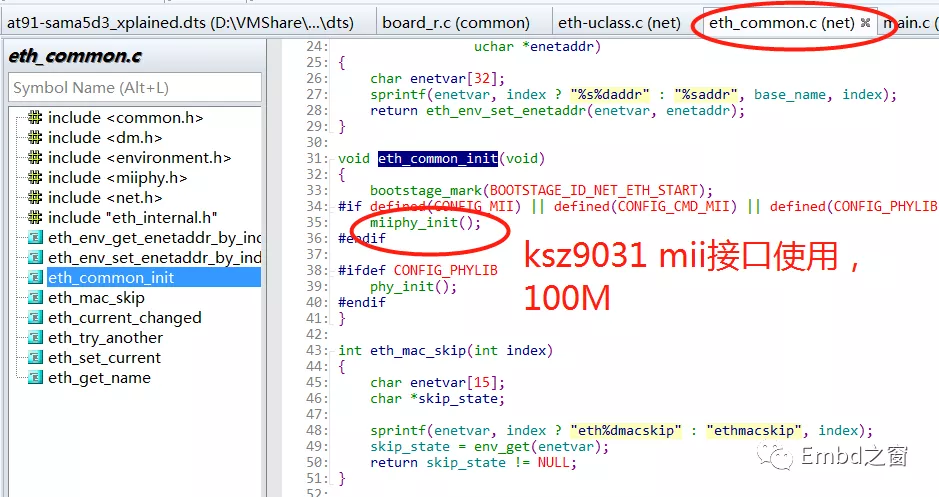Collapse the #ifdef CONFIG_PHYLIB block at line 38
This screenshot has height=497, width=939.
click(331, 270)
